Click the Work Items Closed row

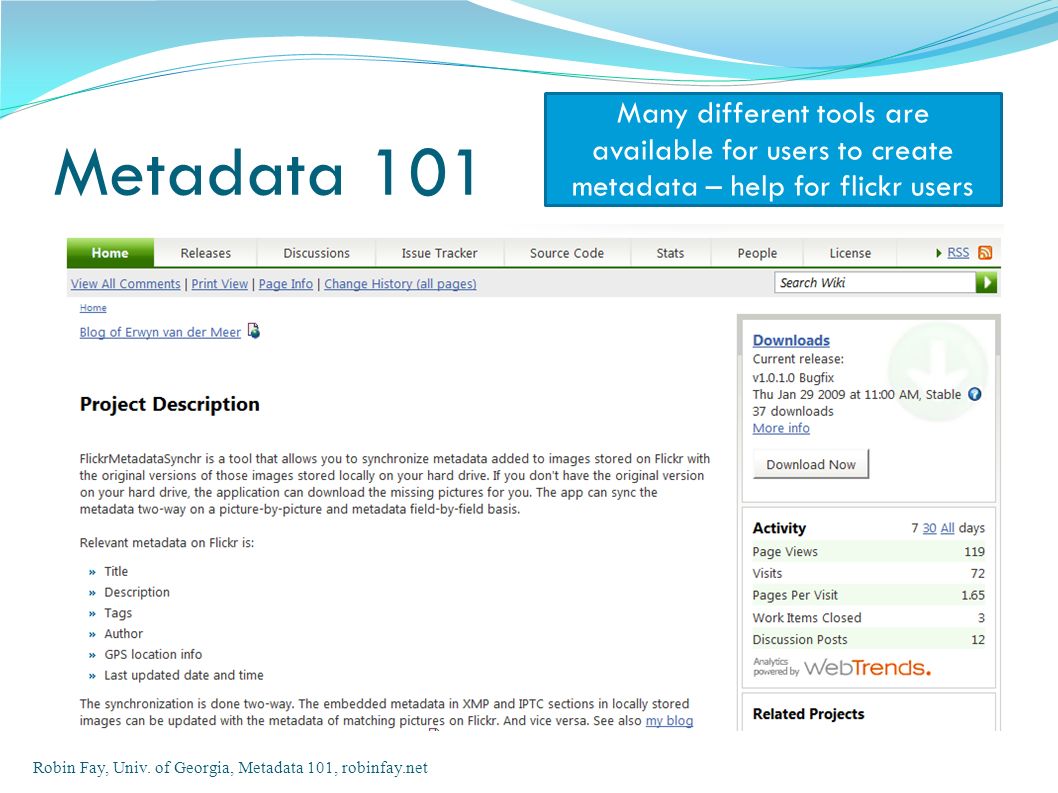pyautogui.click(x=868, y=618)
